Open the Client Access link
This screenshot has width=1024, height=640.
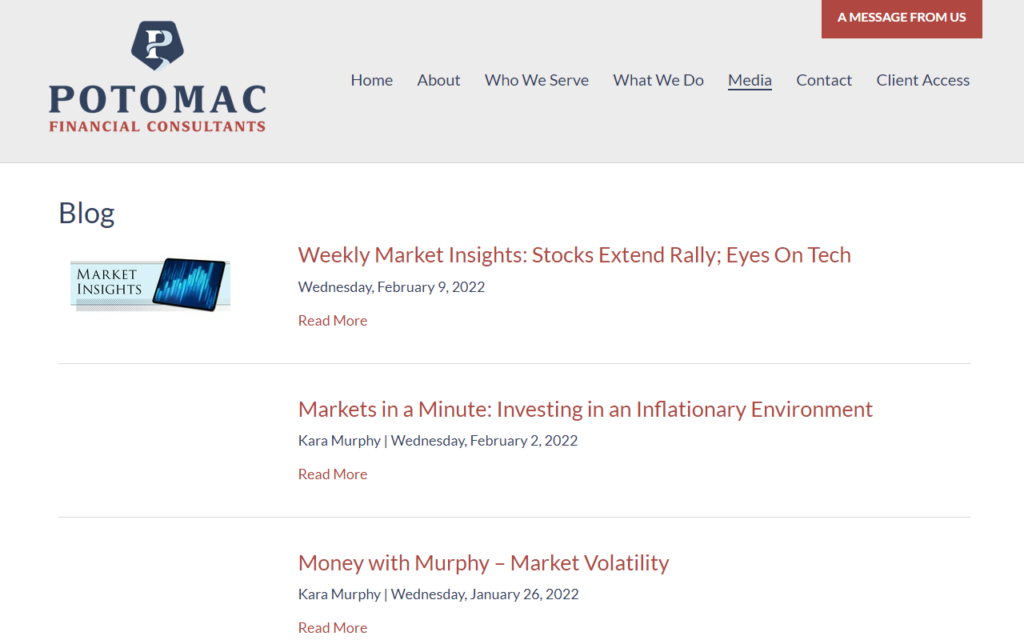click(x=922, y=80)
